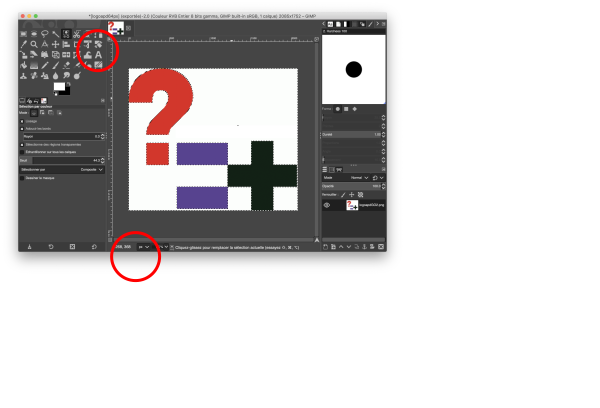The image size is (600, 408).
Task: Toggle select transparent areas checkbox
Action: pyautogui.click(x=23, y=144)
